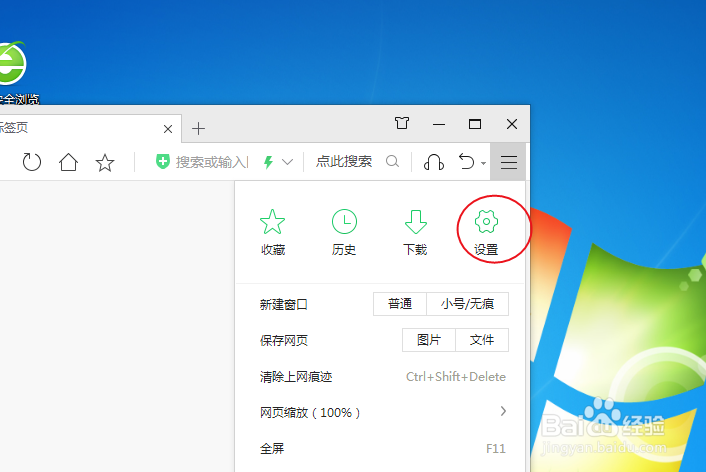The height and width of the screenshot is (472, 706).
Task: Close the current browser tab
Action: tap(168, 129)
